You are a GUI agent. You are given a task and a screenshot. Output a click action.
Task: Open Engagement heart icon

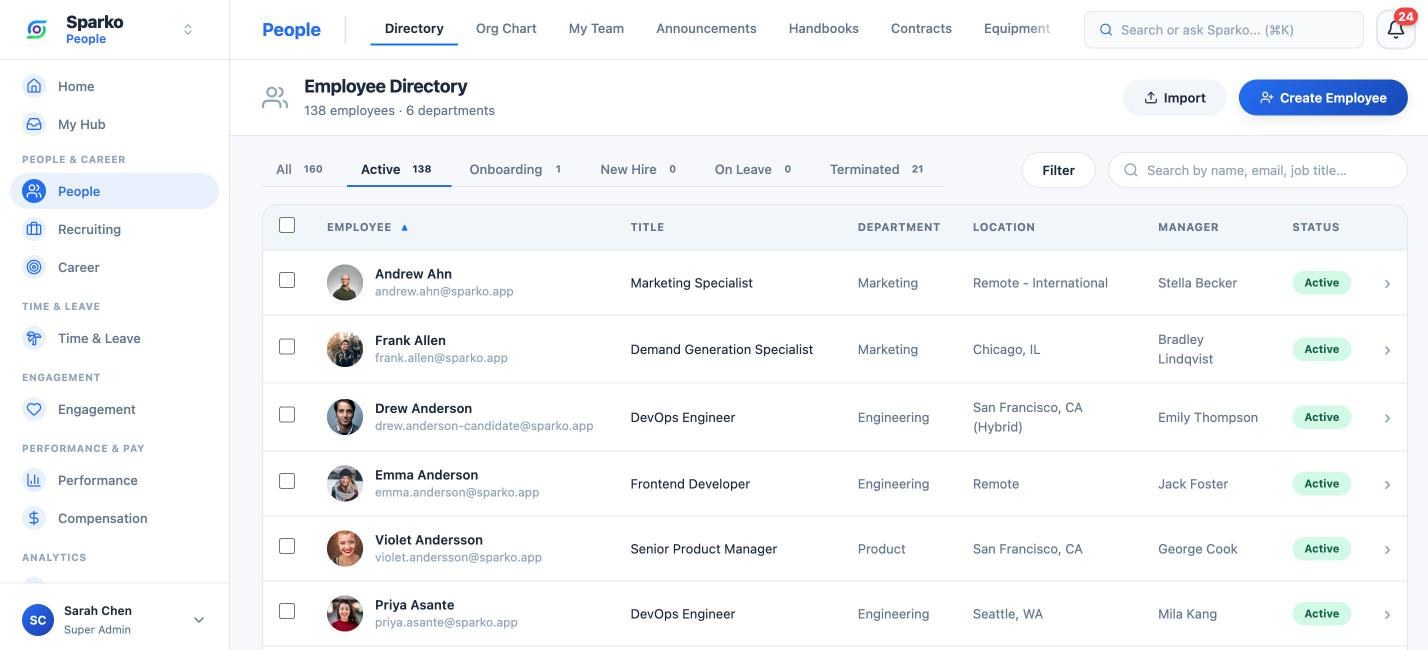point(34,409)
